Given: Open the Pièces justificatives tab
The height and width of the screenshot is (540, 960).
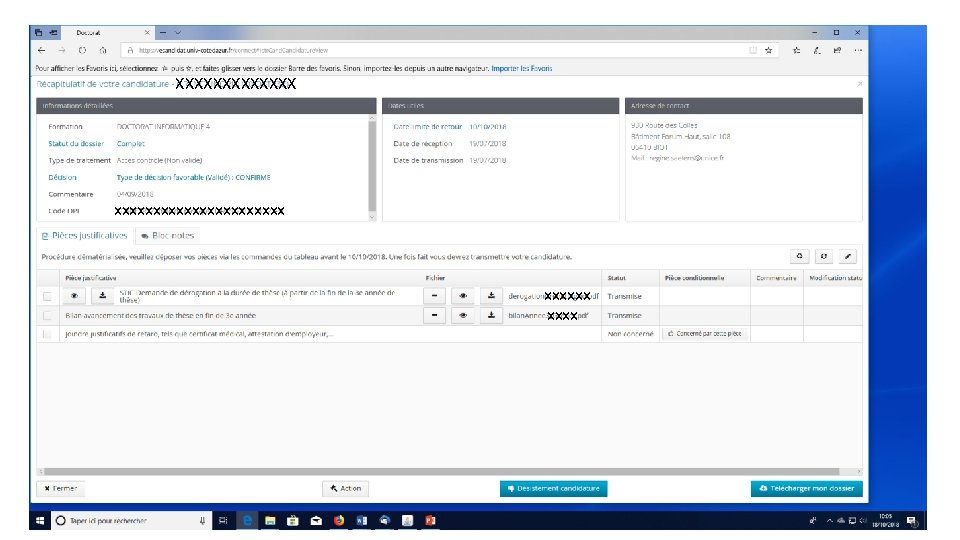Looking at the screenshot, I should (84, 236).
